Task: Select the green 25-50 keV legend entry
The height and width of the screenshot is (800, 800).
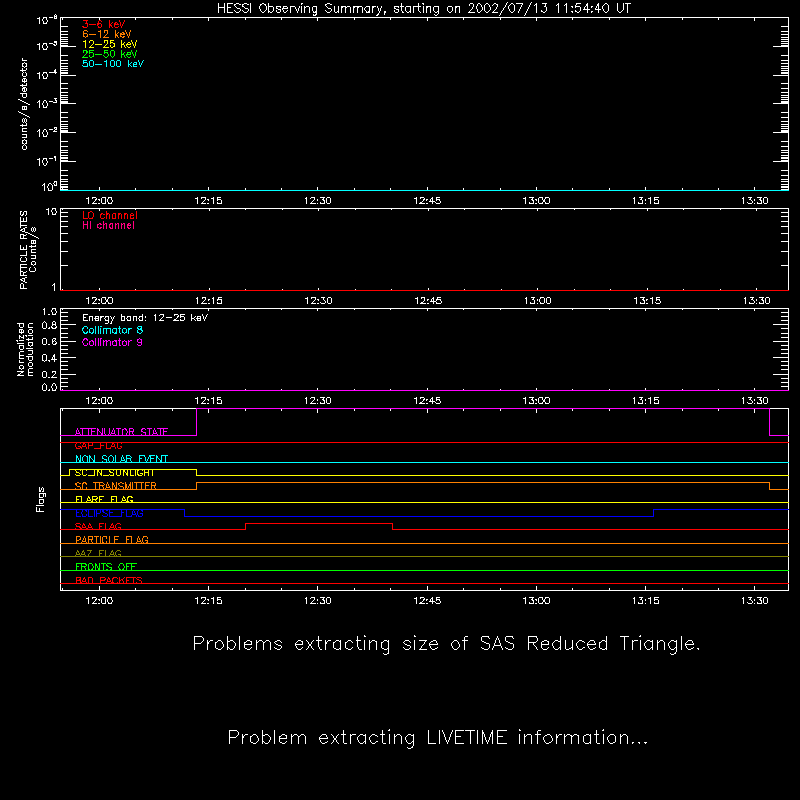Action: pos(110,54)
